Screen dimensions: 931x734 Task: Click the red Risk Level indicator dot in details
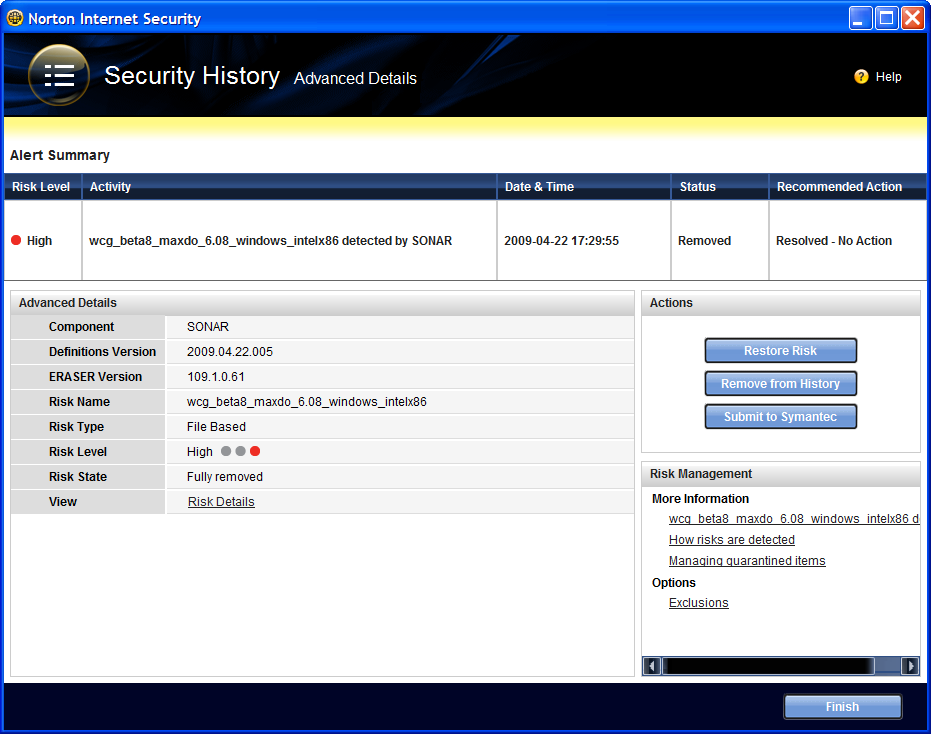pos(255,452)
